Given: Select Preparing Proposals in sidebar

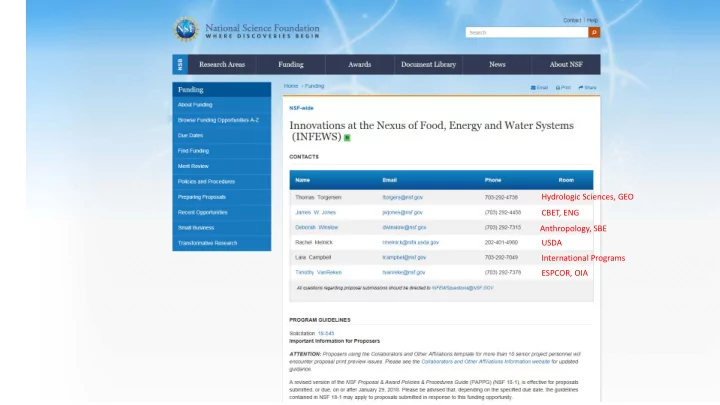Looking at the screenshot, I should (221, 197).
